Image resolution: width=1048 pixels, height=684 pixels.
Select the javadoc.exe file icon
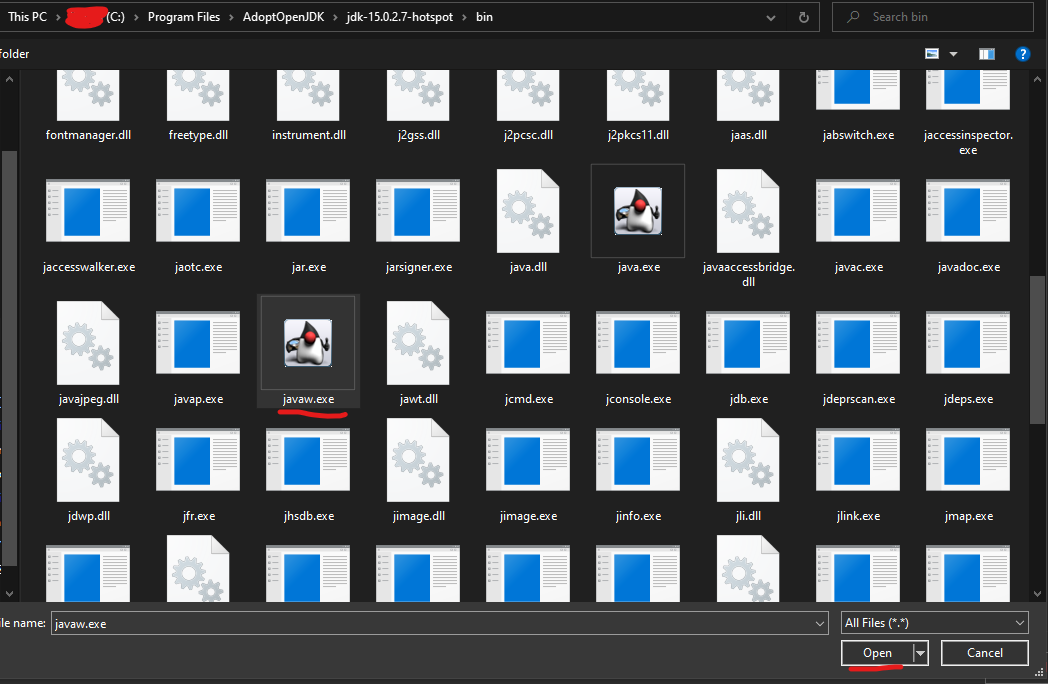click(968, 211)
